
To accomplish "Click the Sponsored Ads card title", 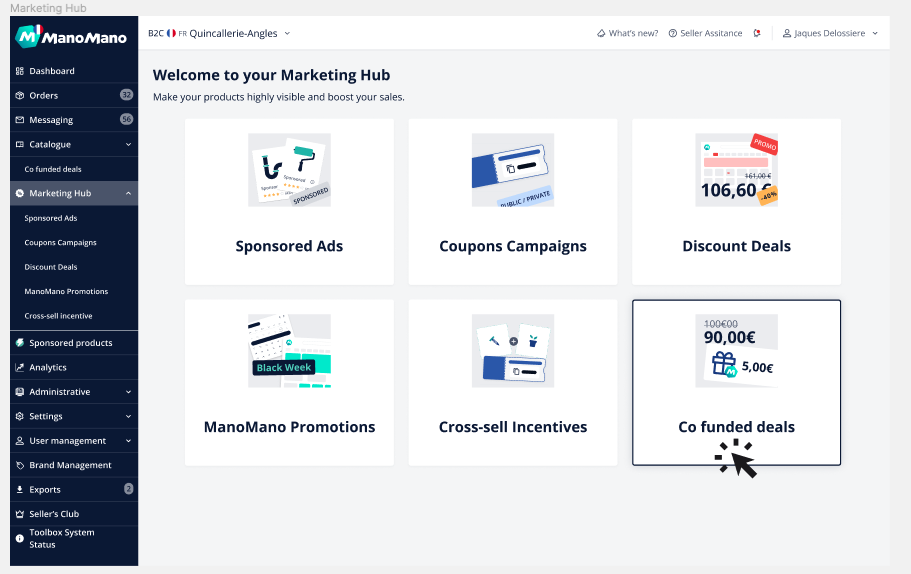I will click(x=289, y=246).
